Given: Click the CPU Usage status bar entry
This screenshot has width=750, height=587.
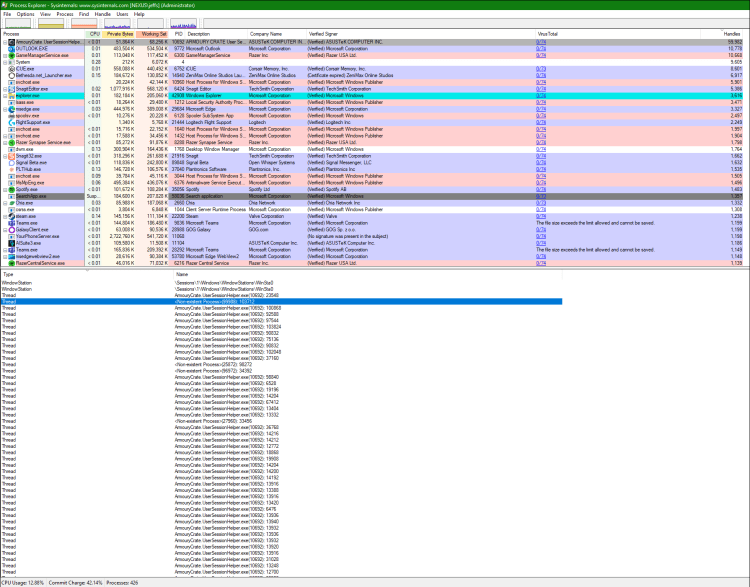Looking at the screenshot, I should click(x=23, y=583).
